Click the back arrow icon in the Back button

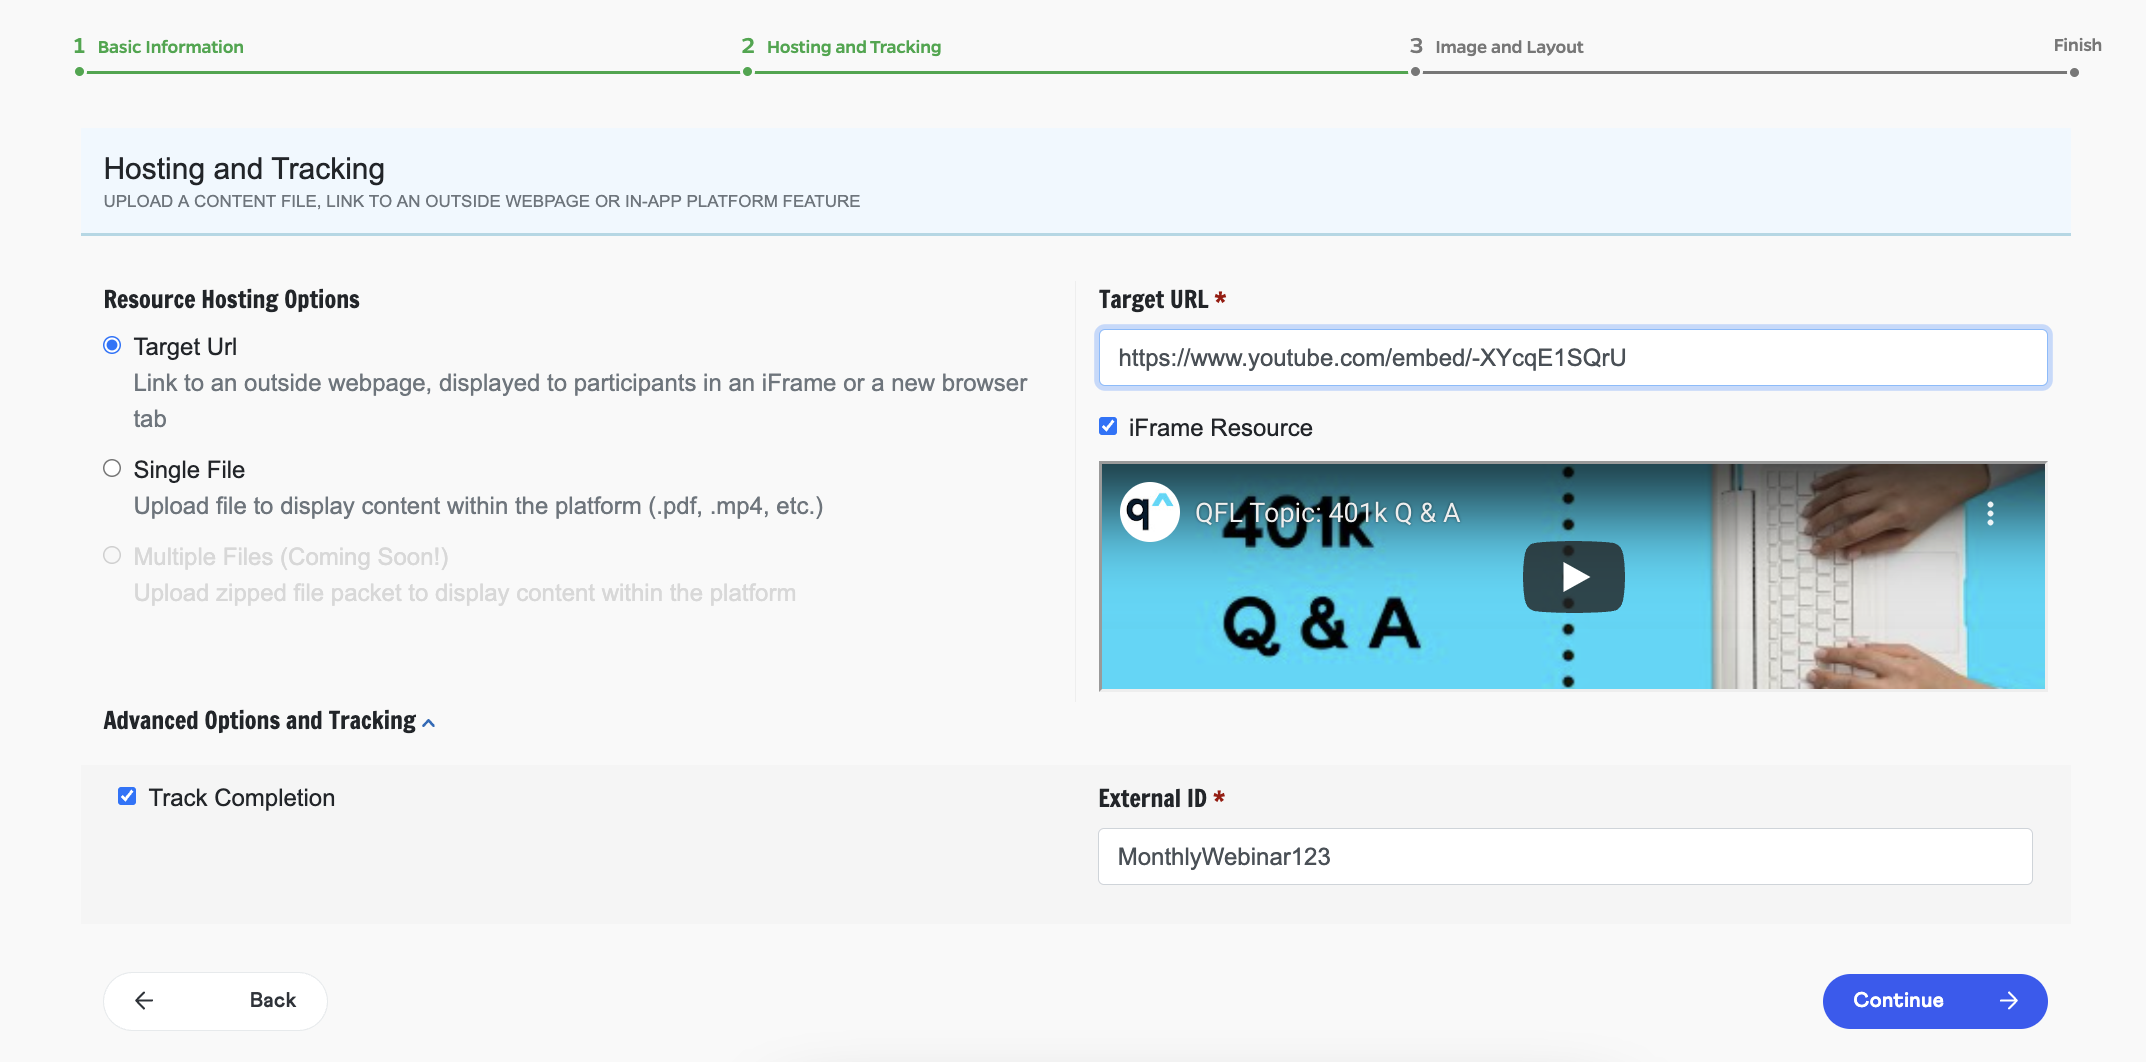click(x=145, y=1000)
